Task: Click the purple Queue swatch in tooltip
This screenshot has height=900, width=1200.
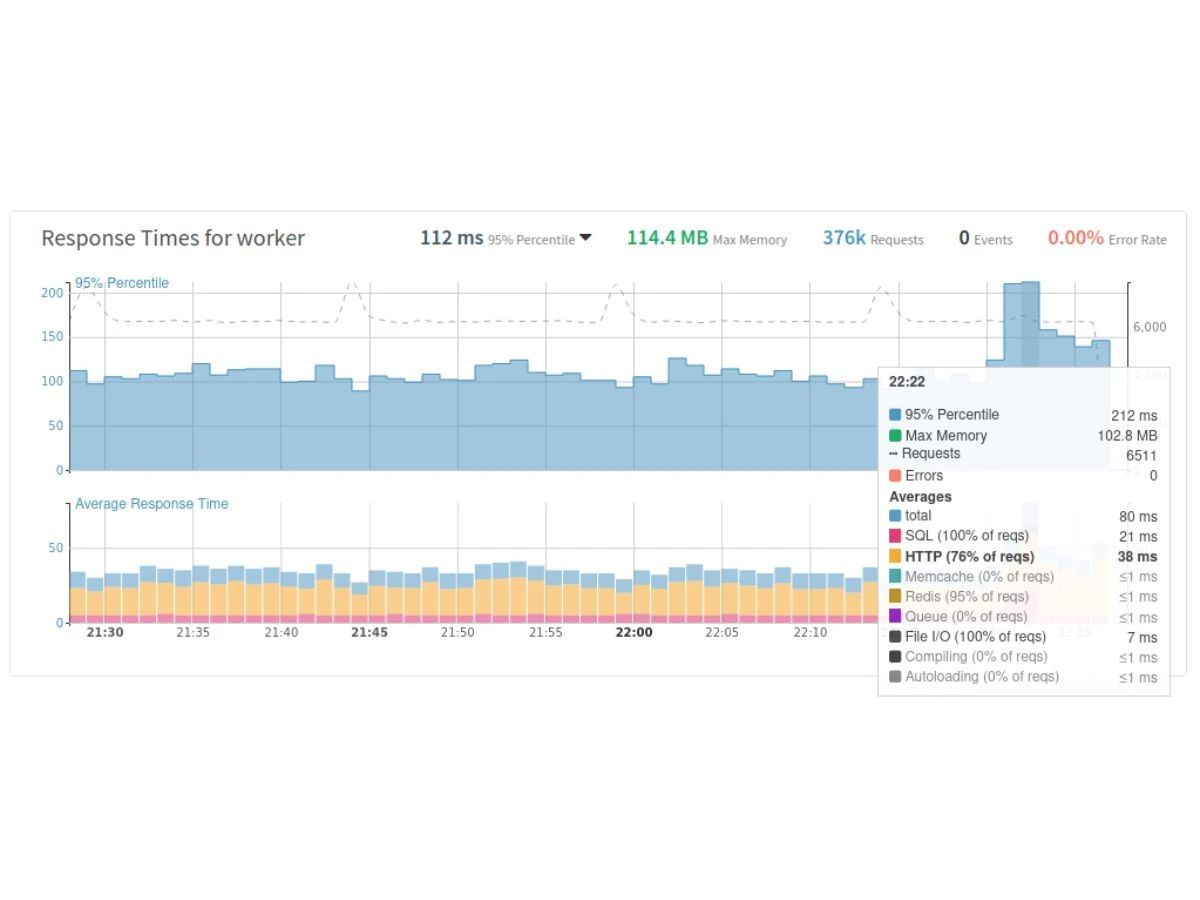Action: (895, 617)
